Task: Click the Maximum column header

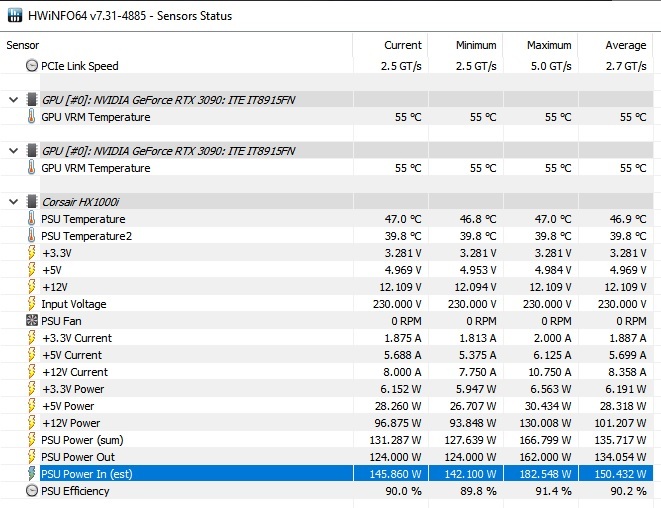Action: (x=549, y=45)
